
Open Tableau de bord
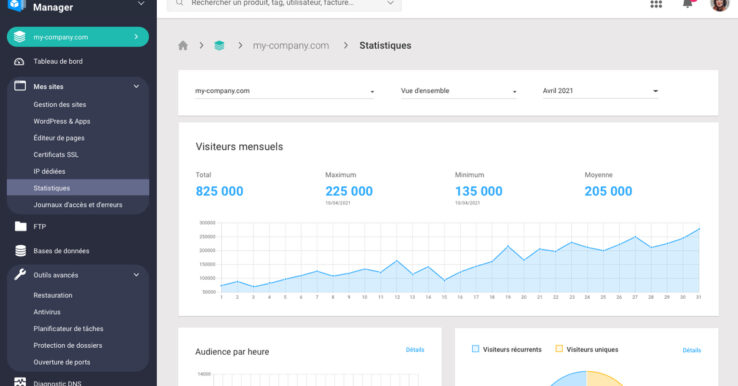coord(58,61)
